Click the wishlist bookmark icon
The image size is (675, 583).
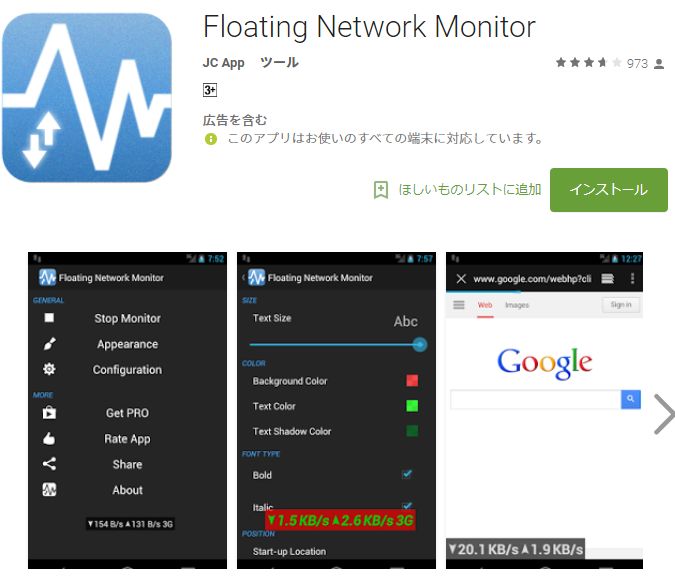click(381, 190)
